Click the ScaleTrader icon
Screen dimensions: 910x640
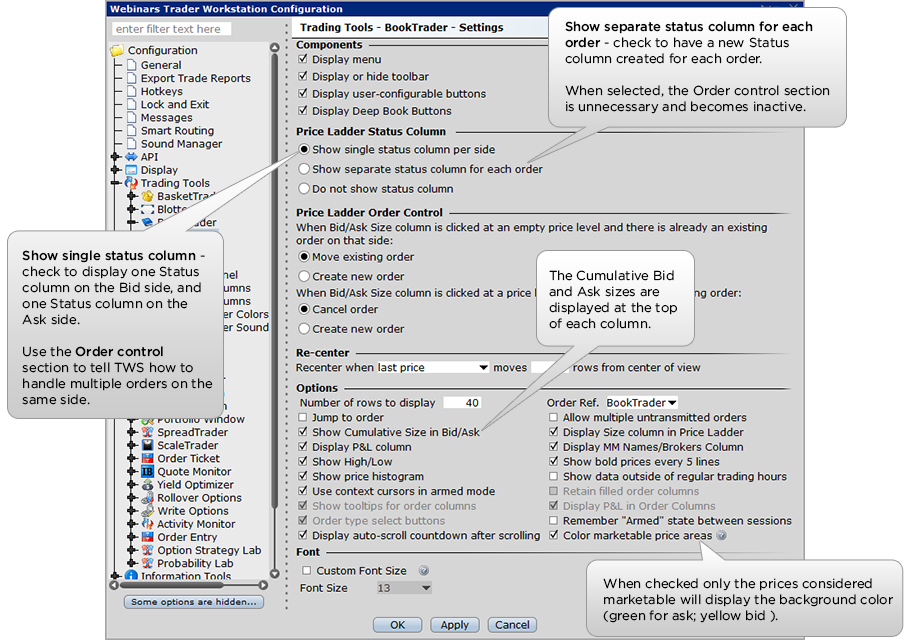147,445
